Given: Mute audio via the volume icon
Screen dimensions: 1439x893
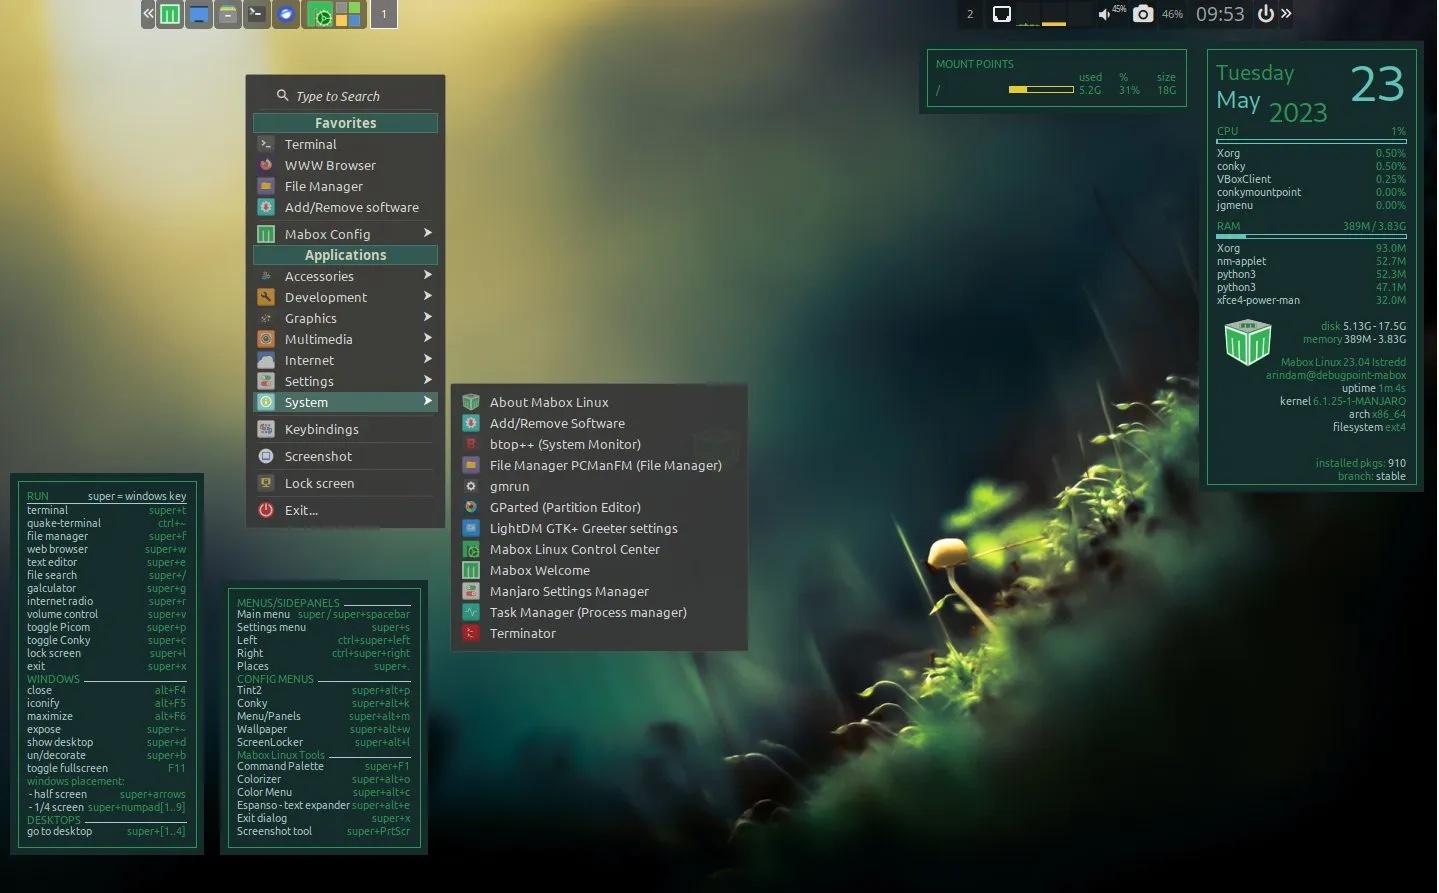Looking at the screenshot, I should coord(1106,14).
